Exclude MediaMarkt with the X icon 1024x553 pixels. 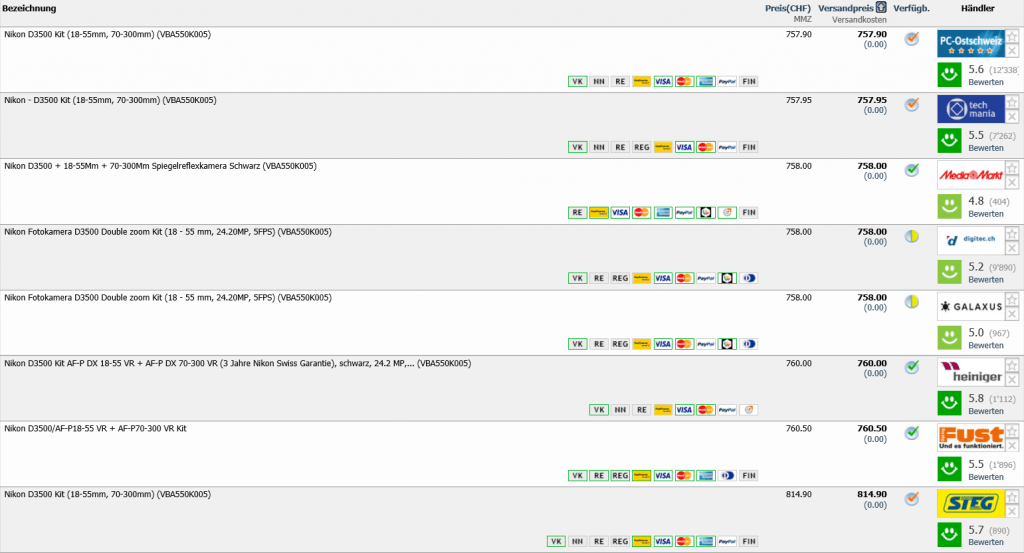(1012, 183)
